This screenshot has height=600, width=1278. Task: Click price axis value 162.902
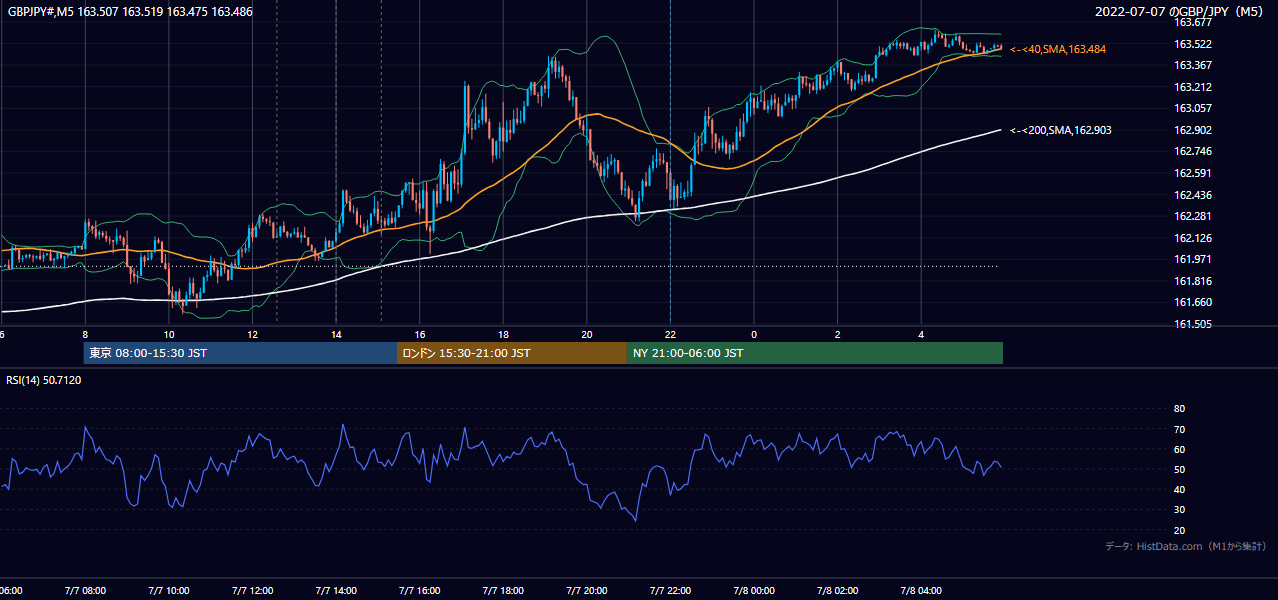[x=1192, y=130]
